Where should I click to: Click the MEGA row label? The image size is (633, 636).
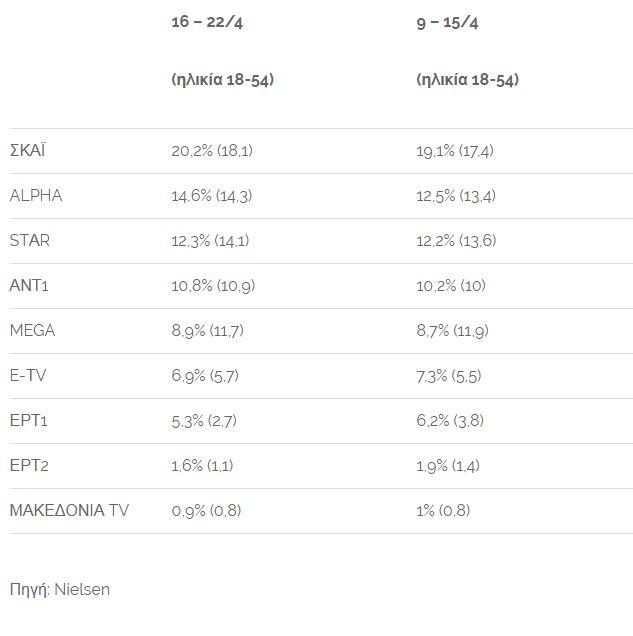tap(32, 331)
